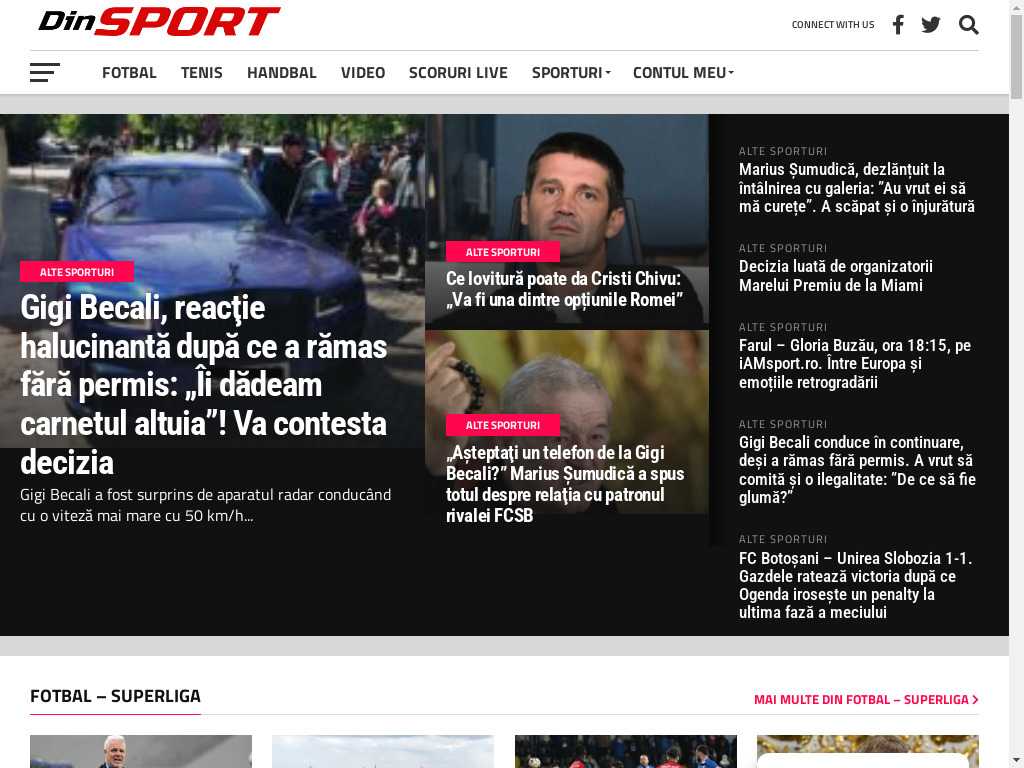Open the Handbal section
Screen dimensions: 1024x768
[x=281, y=72]
